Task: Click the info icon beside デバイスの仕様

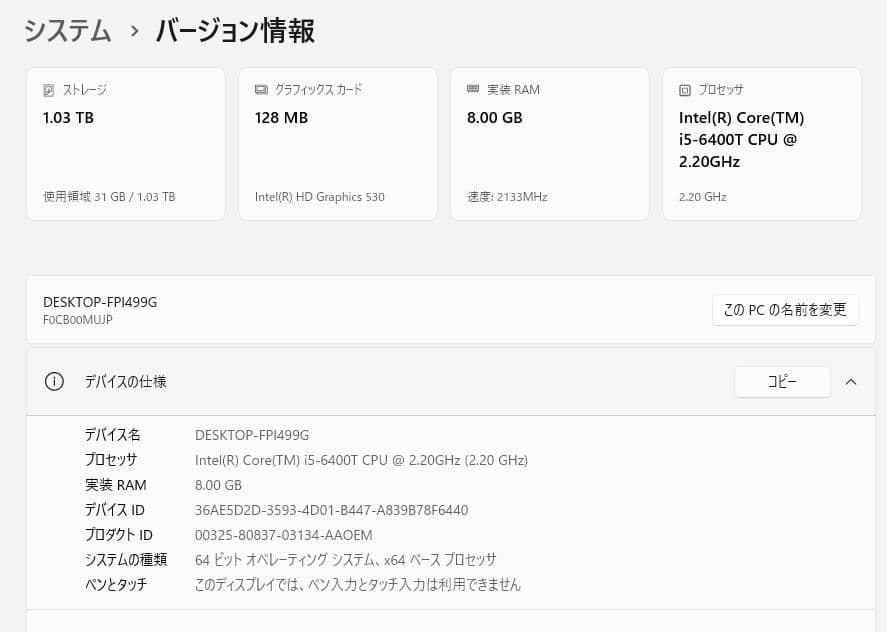Action: click(x=54, y=381)
